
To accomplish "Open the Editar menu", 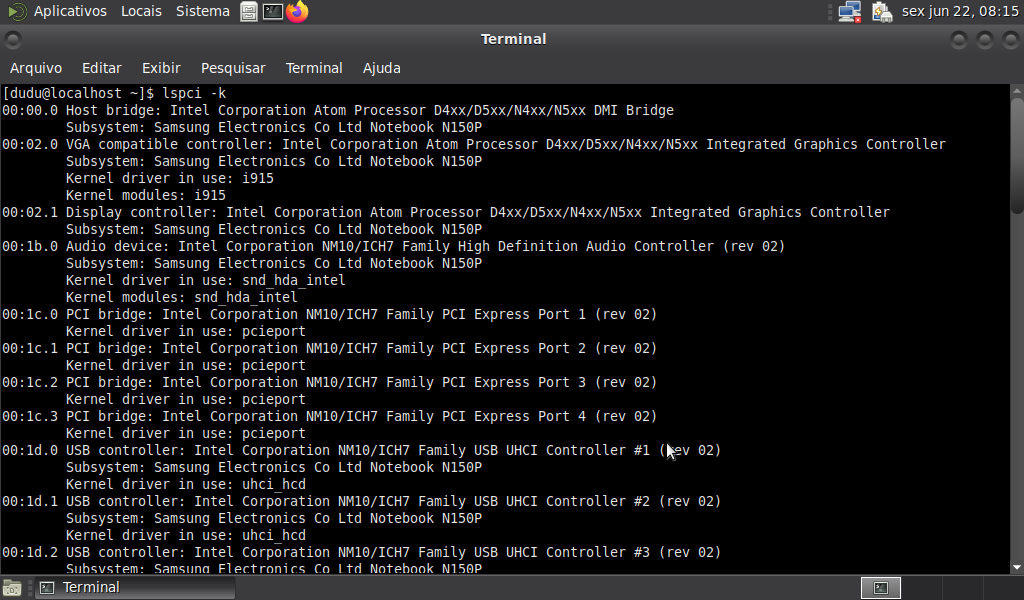I will (102, 68).
